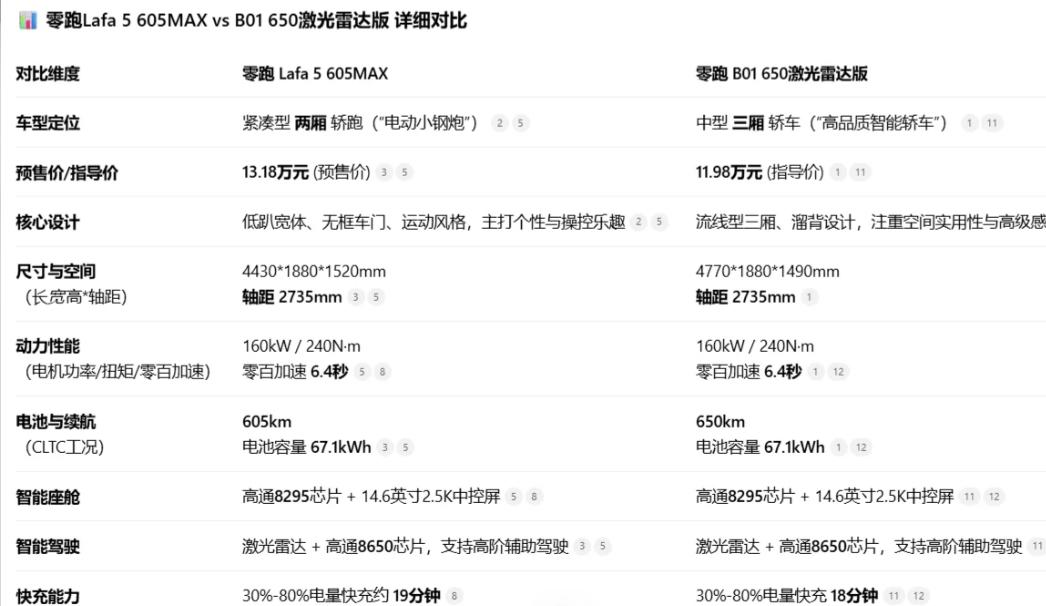The image size is (1046, 606).
Task: Open citation 1 beside B01 轴距 2735mm
Action: tap(809, 297)
